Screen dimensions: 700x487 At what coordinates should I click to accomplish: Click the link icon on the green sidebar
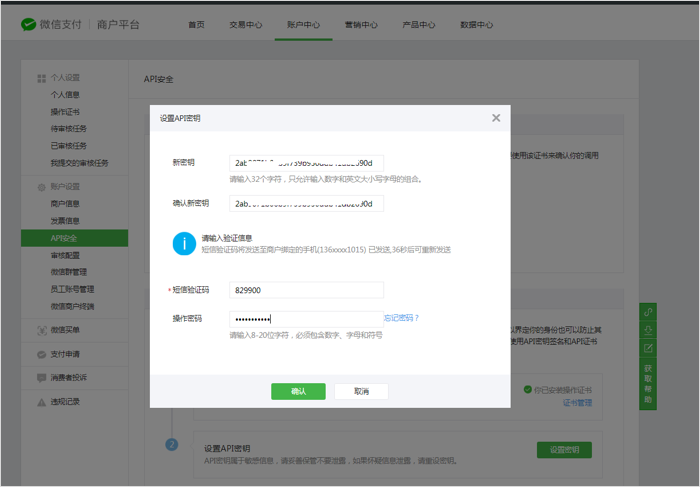(648, 313)
